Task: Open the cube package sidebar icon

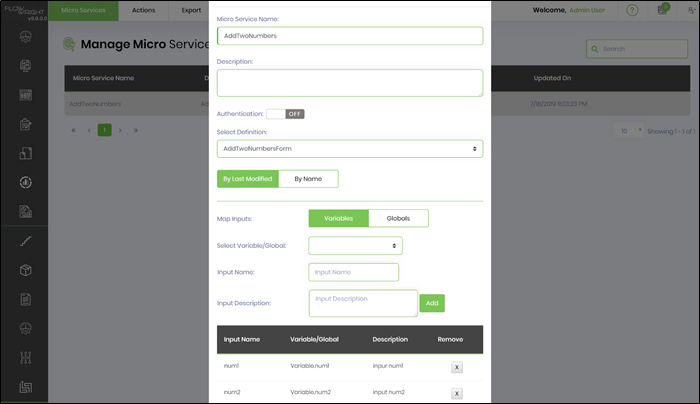Action: (25, 271)
